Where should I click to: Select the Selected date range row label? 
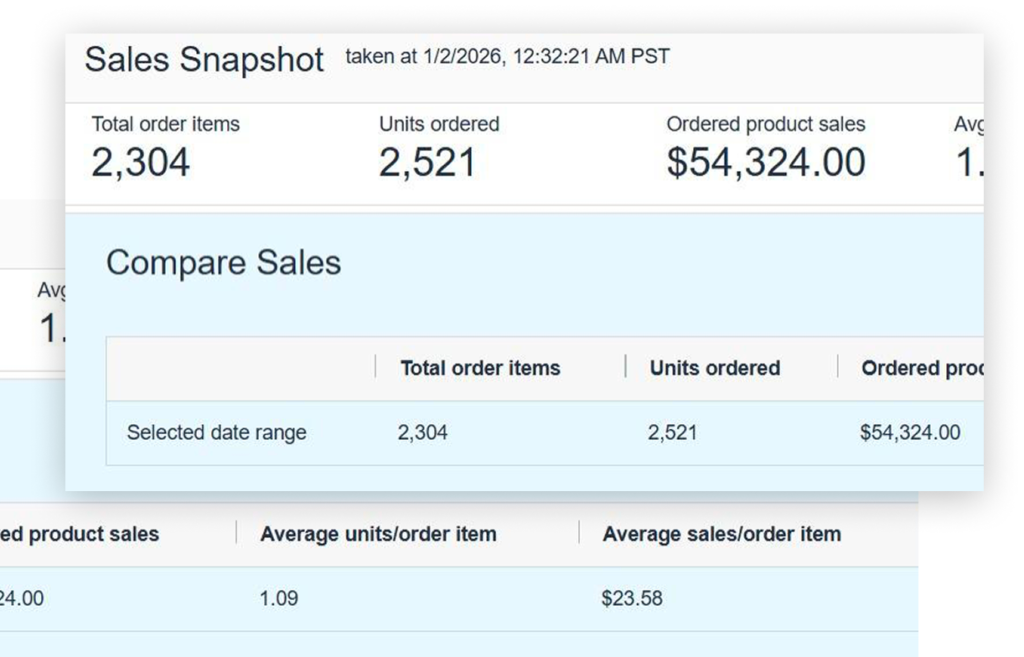[216, 433]
